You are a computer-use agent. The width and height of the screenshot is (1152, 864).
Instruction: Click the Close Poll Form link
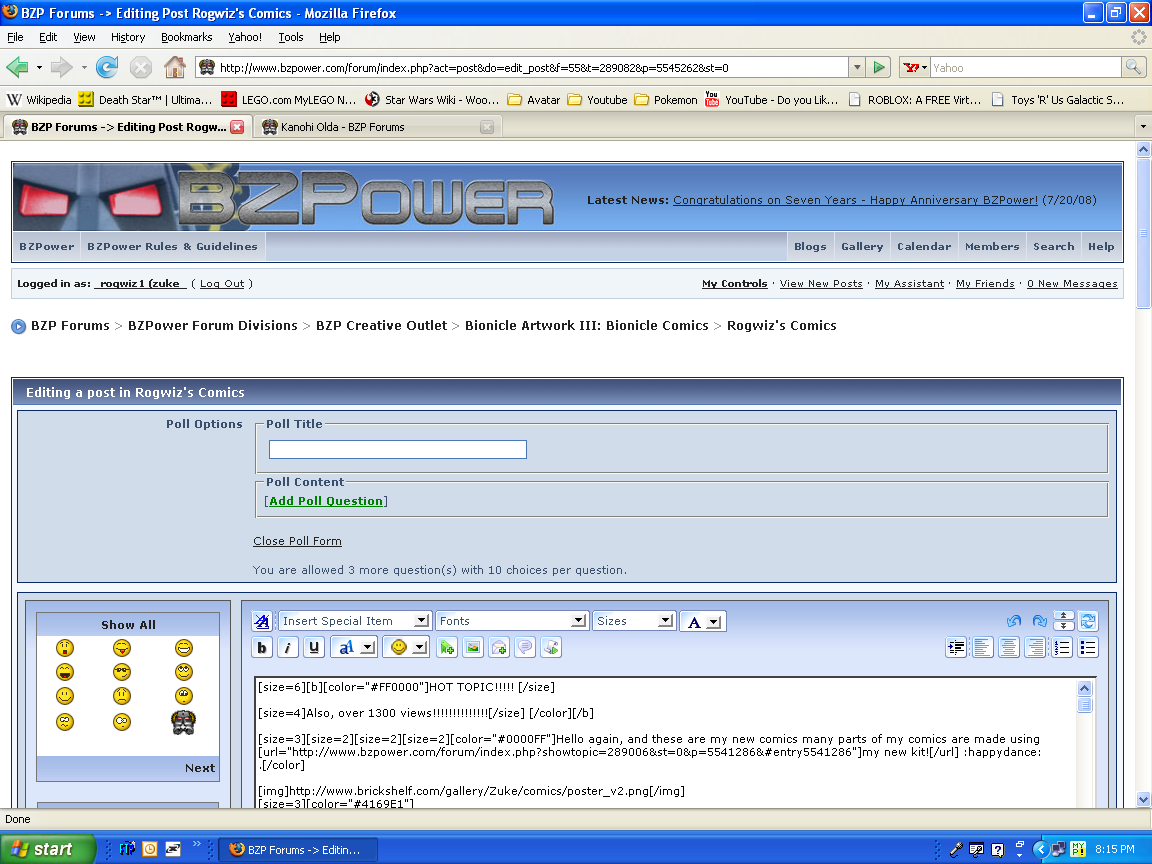click(297, 541)
